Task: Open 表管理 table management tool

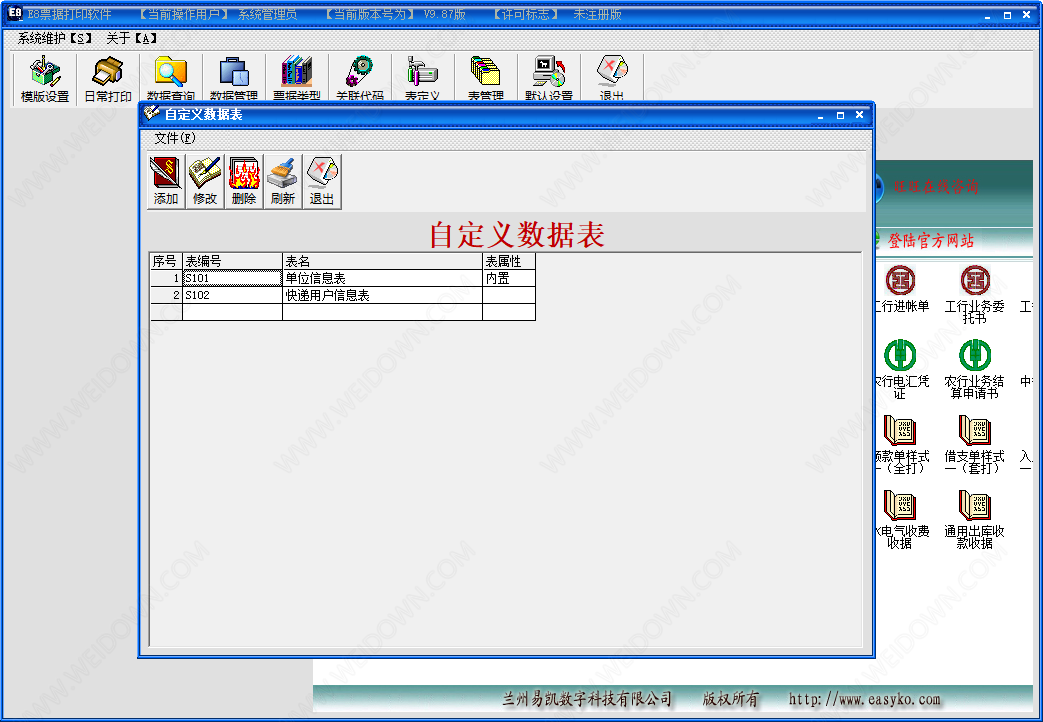Action: click(x=486, y=79)
